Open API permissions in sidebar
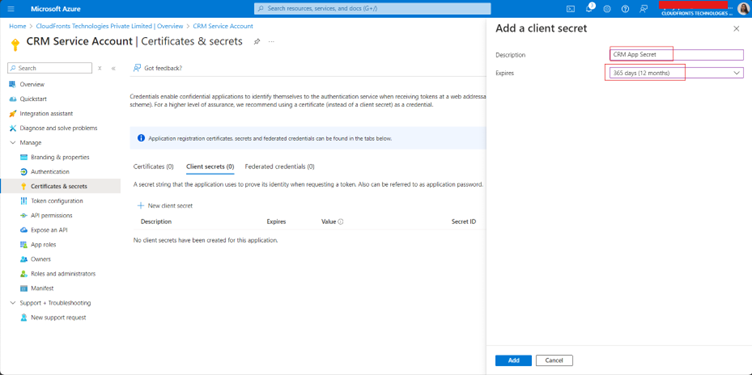The width and height of the screenshot is (752, 375). [51, 215]
